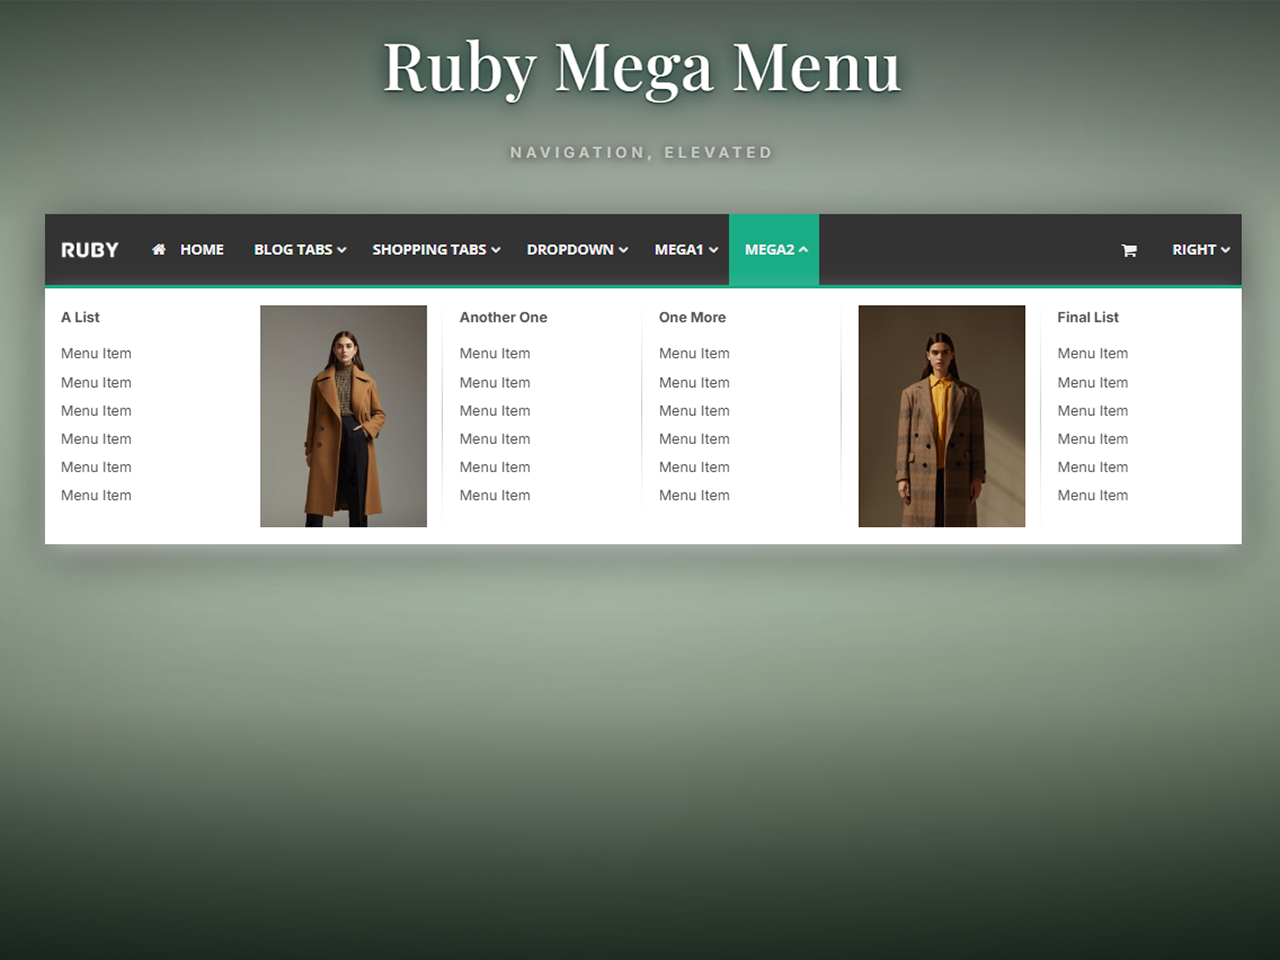
Task: Click the chevron beside DROPDOWN
Action: pyautogui.click(x=623, y=250)
